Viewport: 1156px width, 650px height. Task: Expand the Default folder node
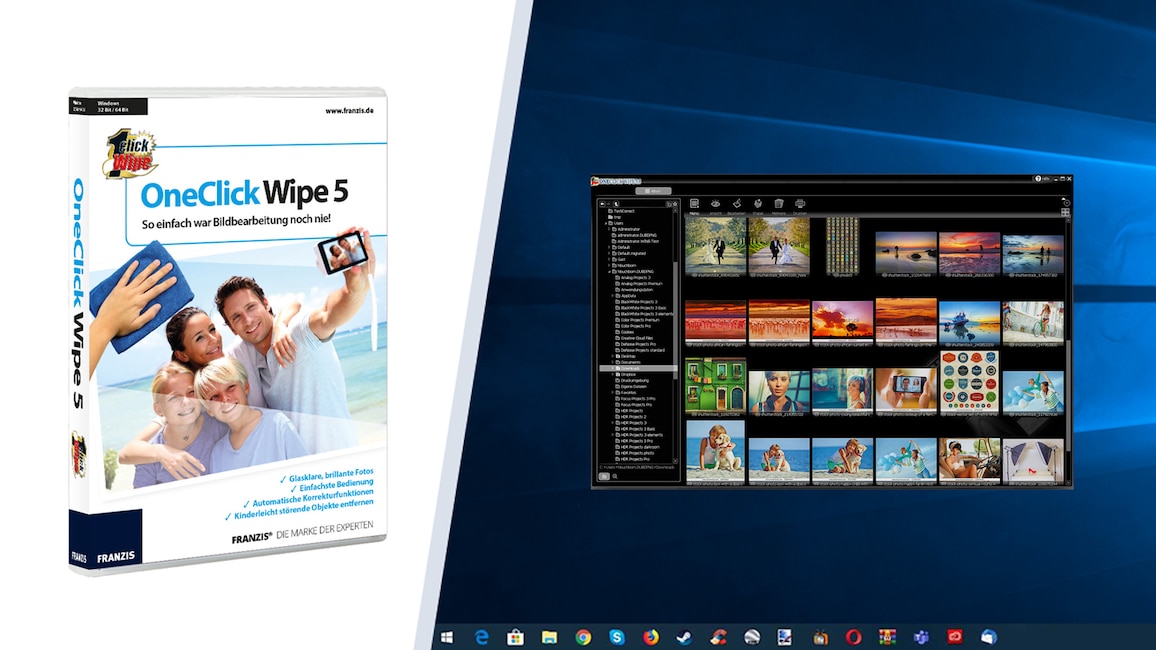[x=609, y=247]
